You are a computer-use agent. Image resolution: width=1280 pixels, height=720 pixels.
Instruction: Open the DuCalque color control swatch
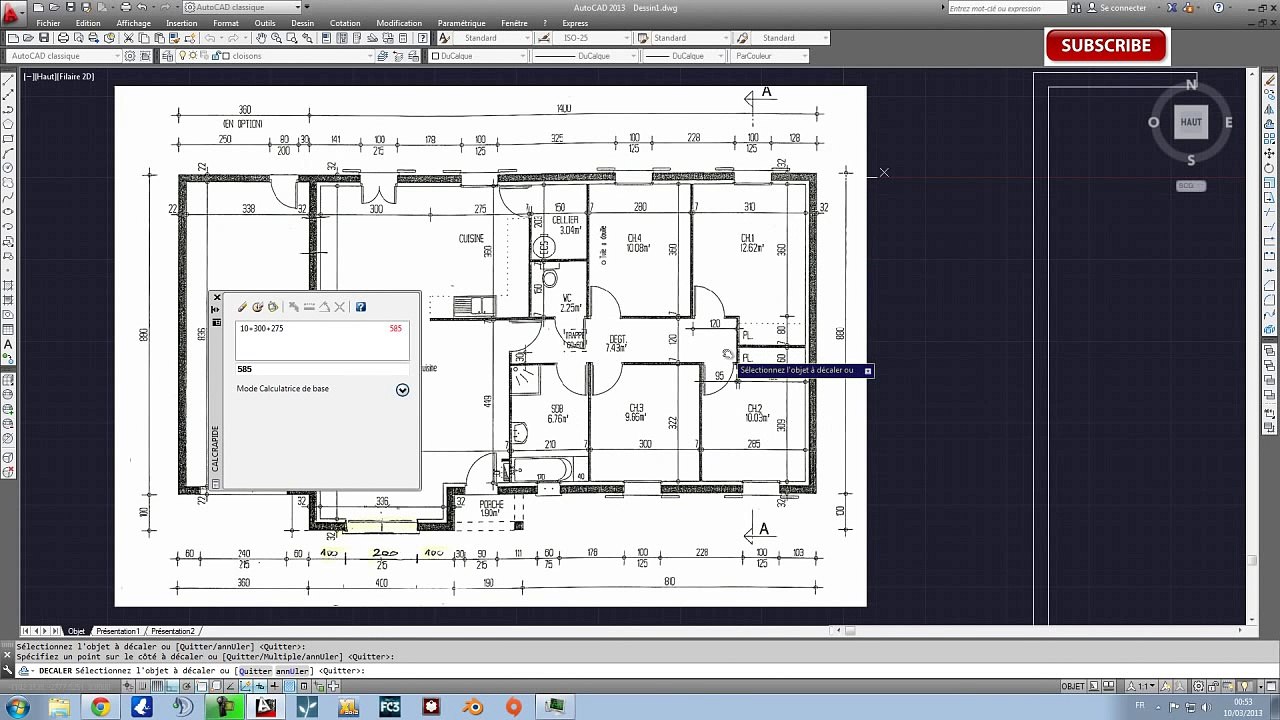pyautogui.click(x=478, y=56)
